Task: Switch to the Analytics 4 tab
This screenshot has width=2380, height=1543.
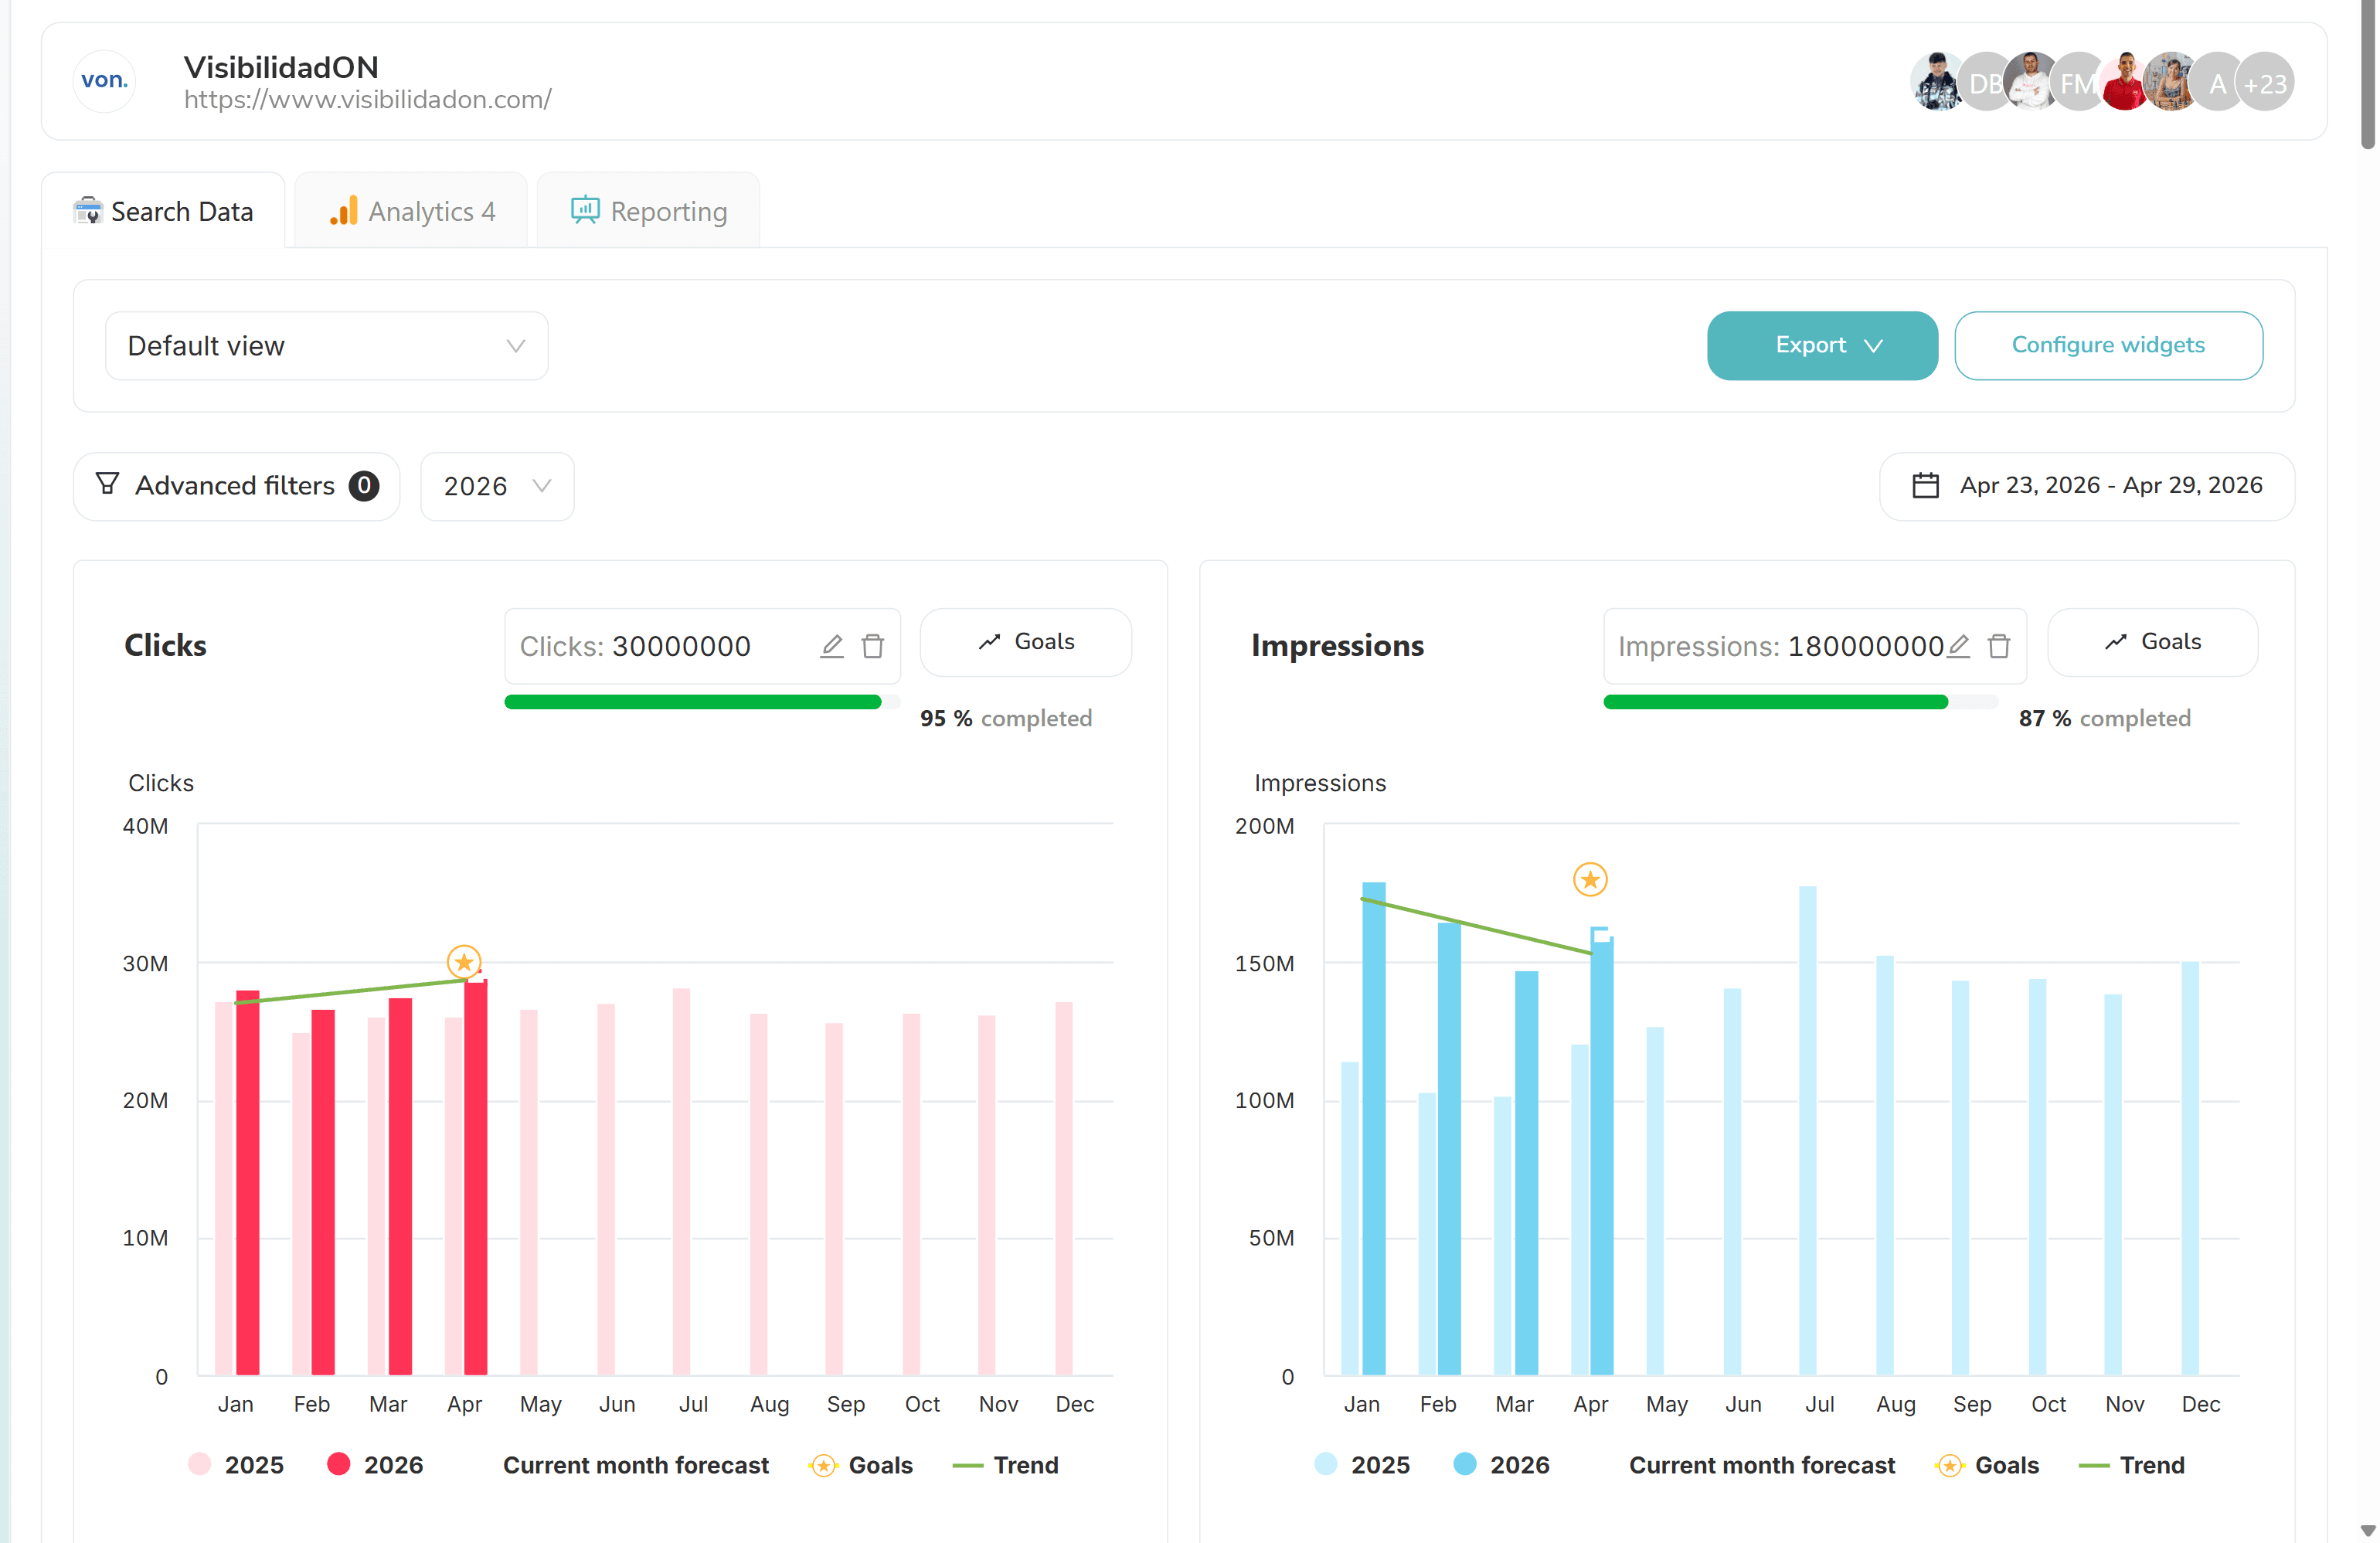Action: pyautogui.click(x=412, y=211)
